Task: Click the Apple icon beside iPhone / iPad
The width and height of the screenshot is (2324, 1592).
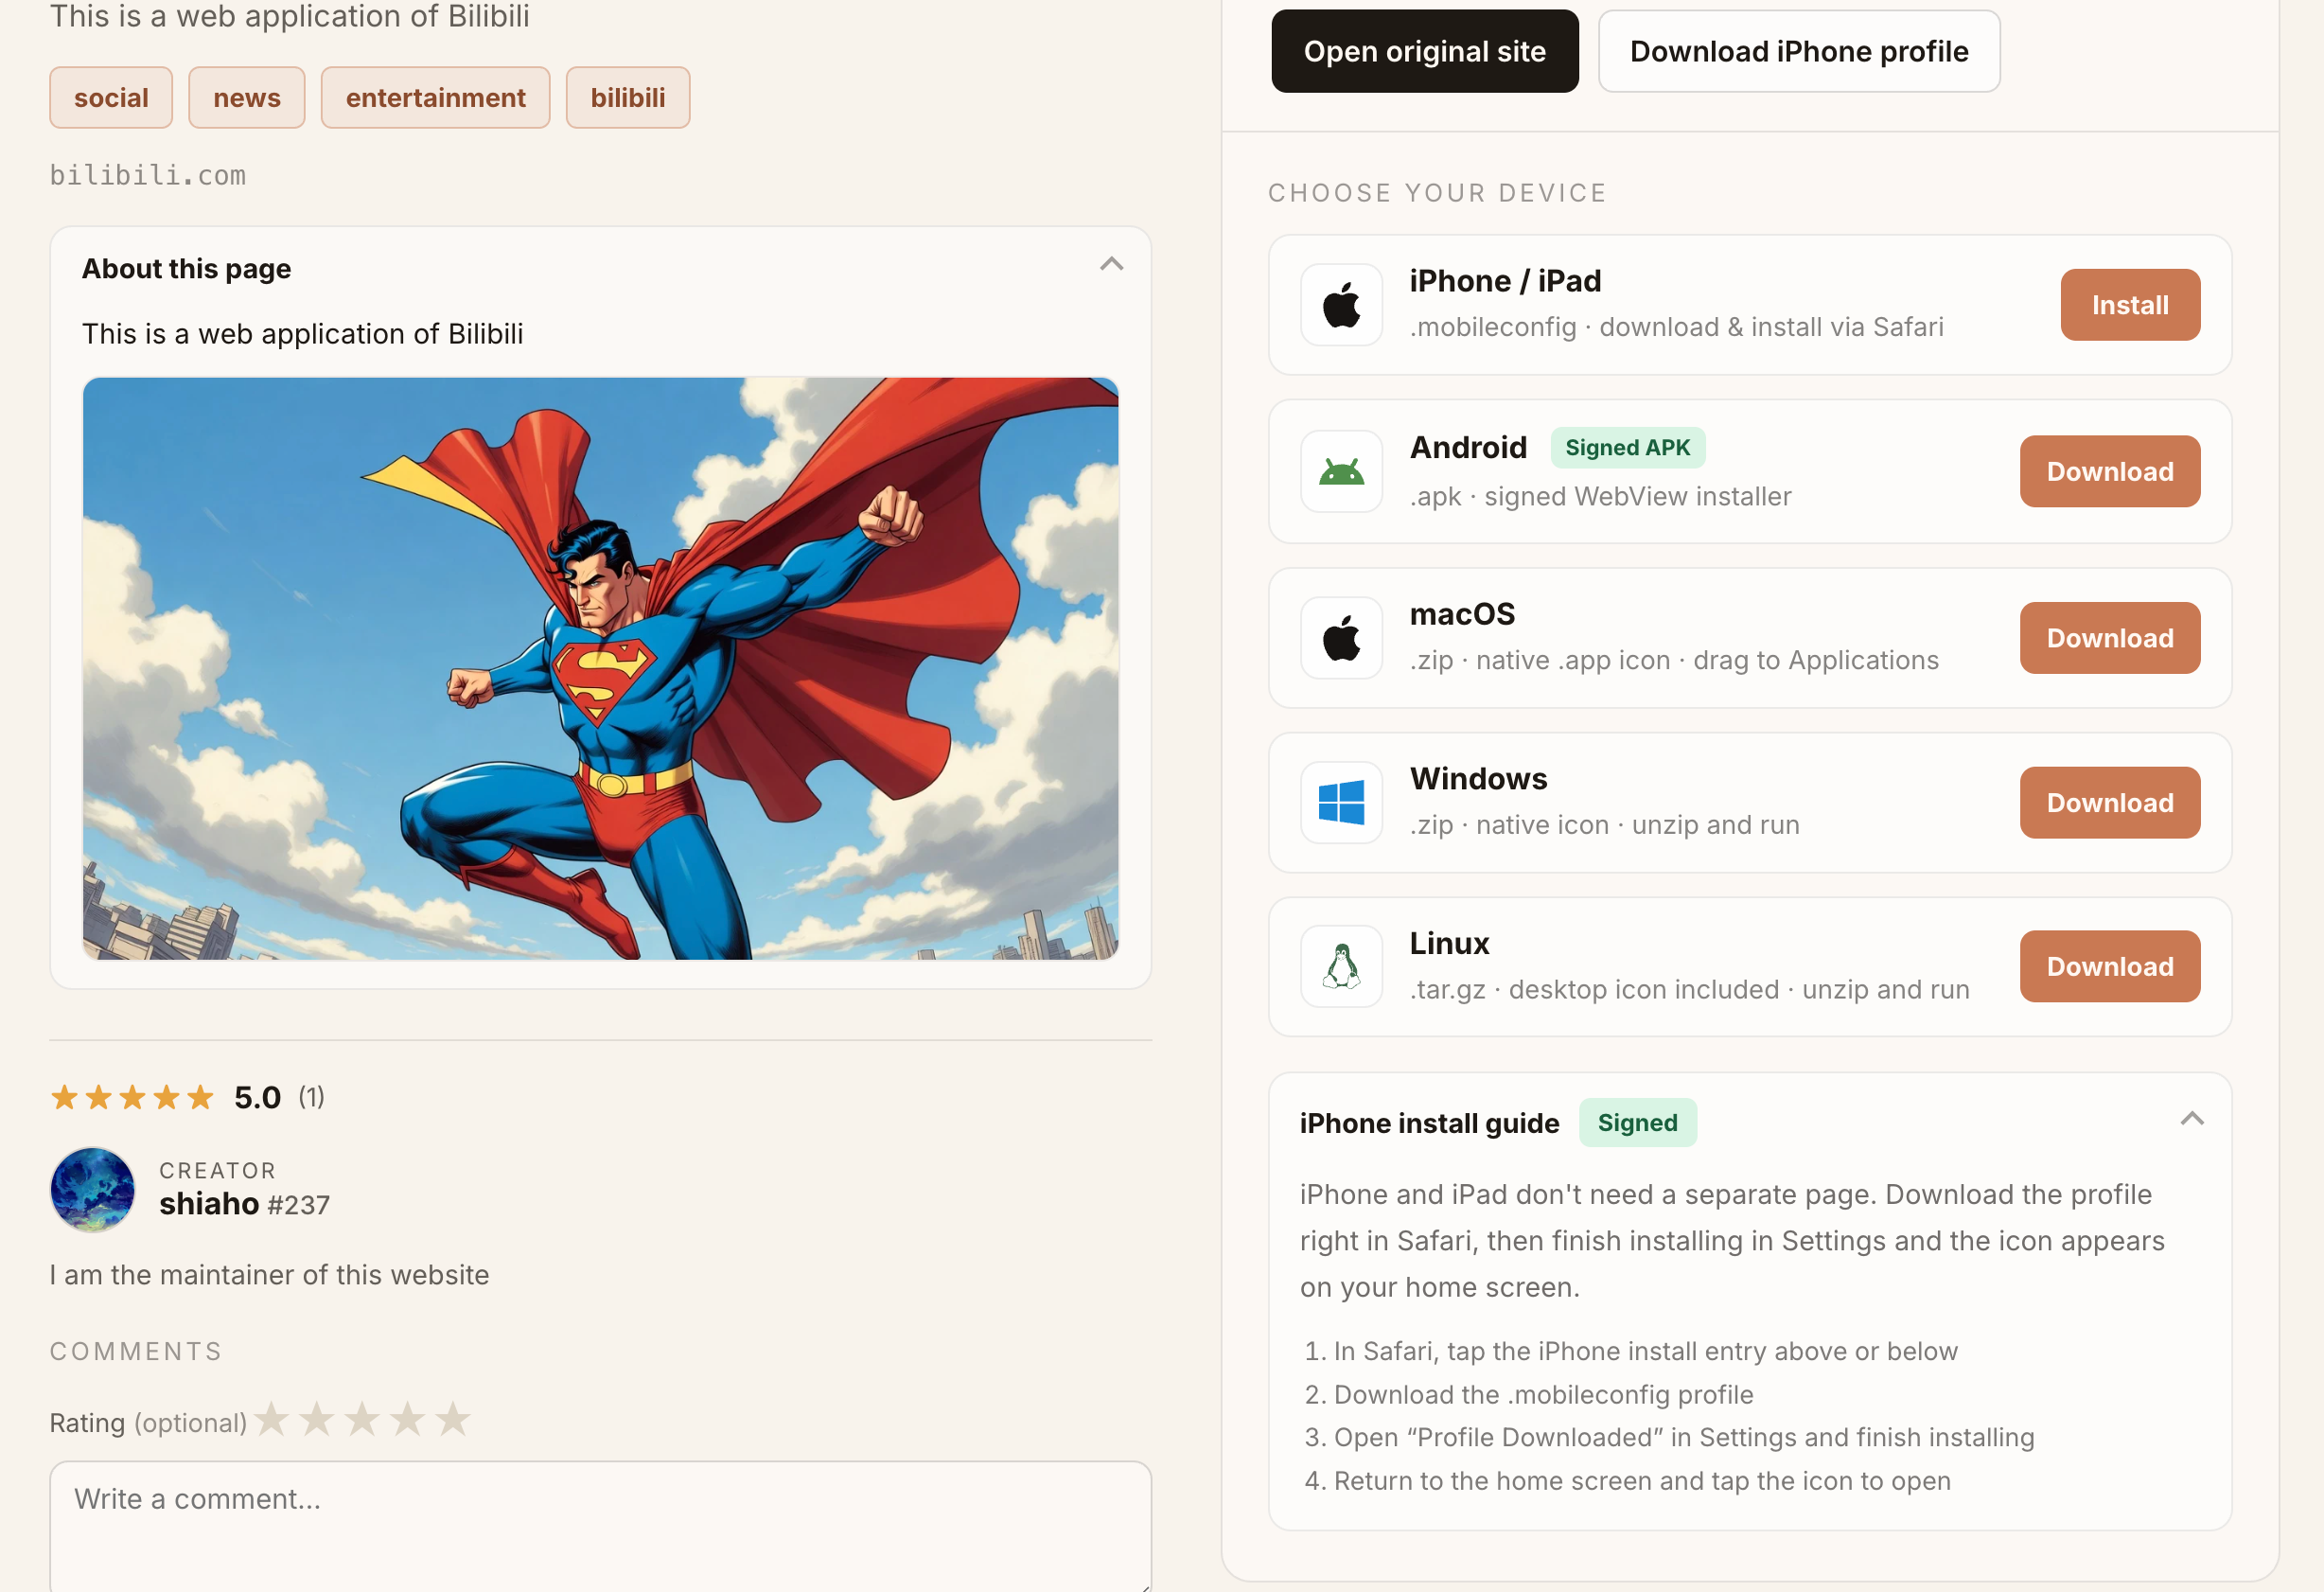Action: (1341, 305)
